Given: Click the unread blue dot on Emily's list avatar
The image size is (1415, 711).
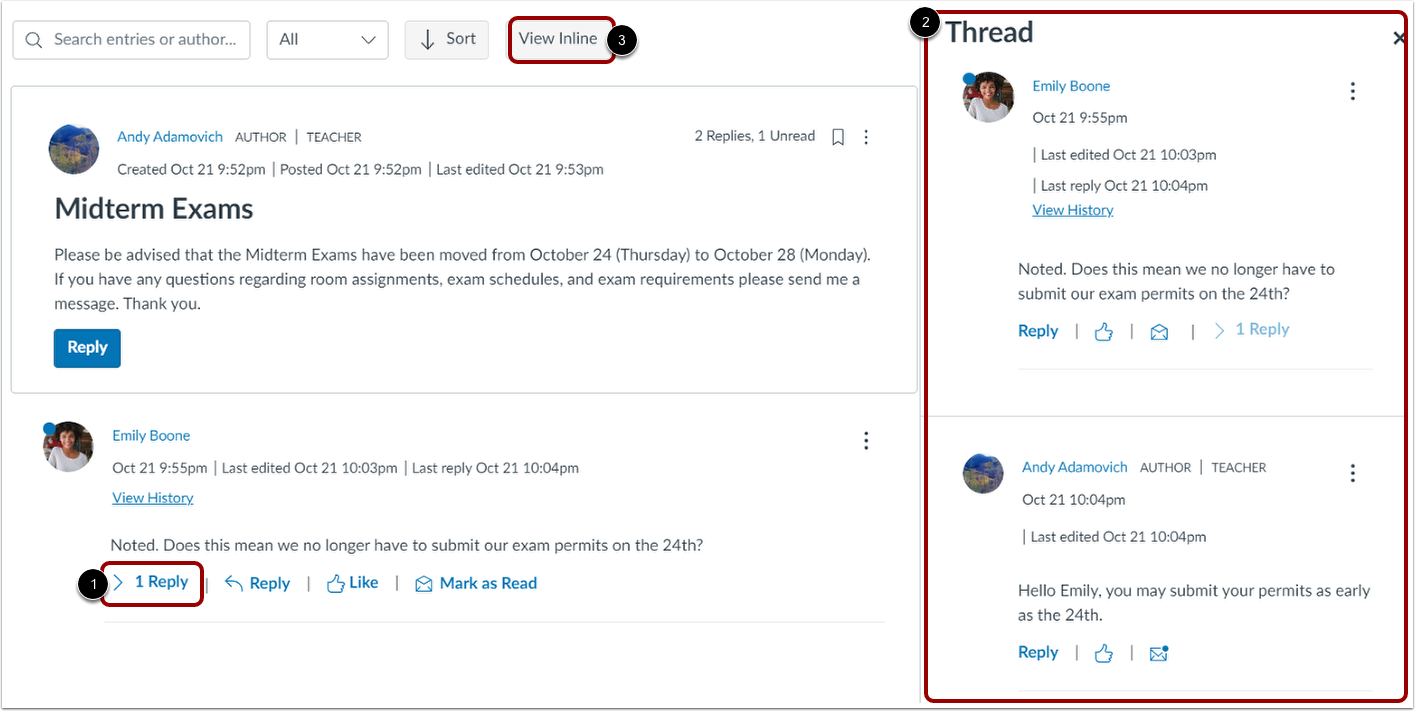Looking at the screenshot, I should 50,428.
